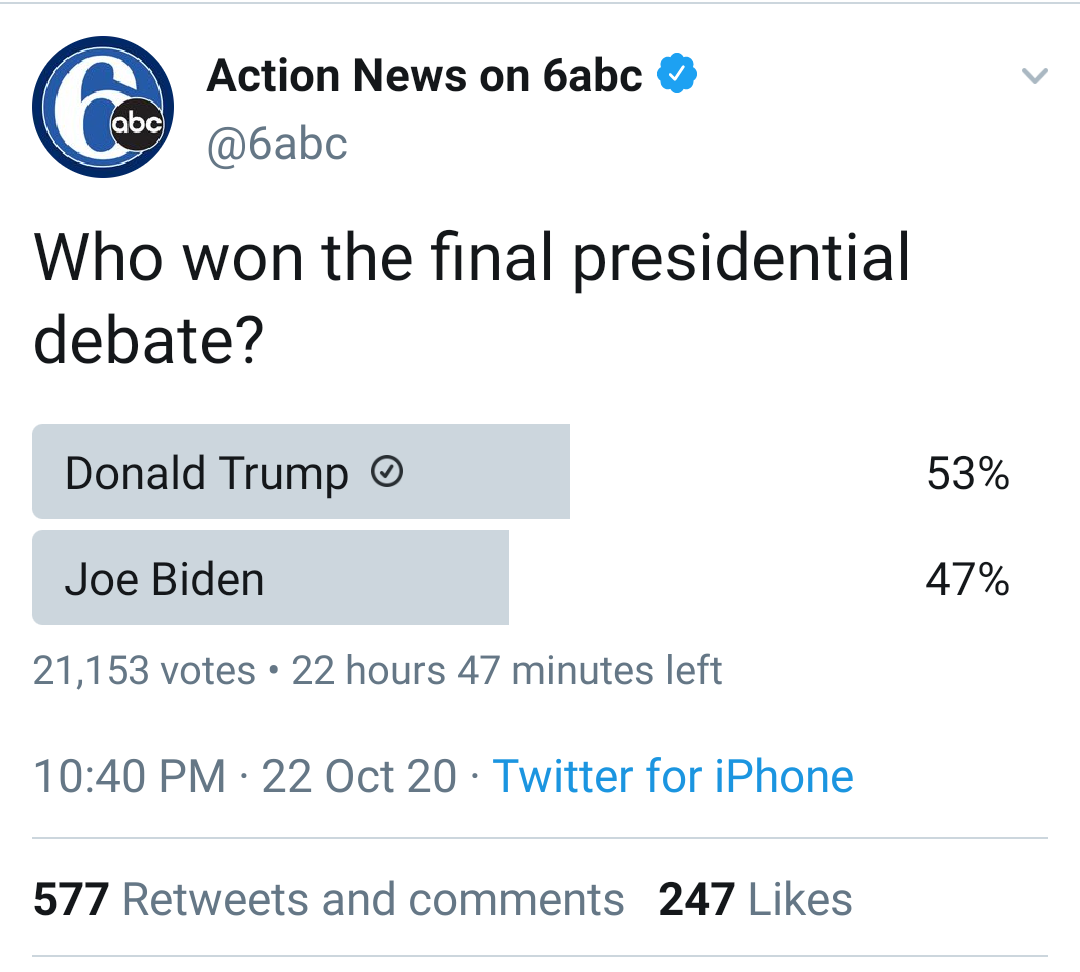Click the checkmark beside Donald Trump
The image size is (1080, 972).
[386, 472]
